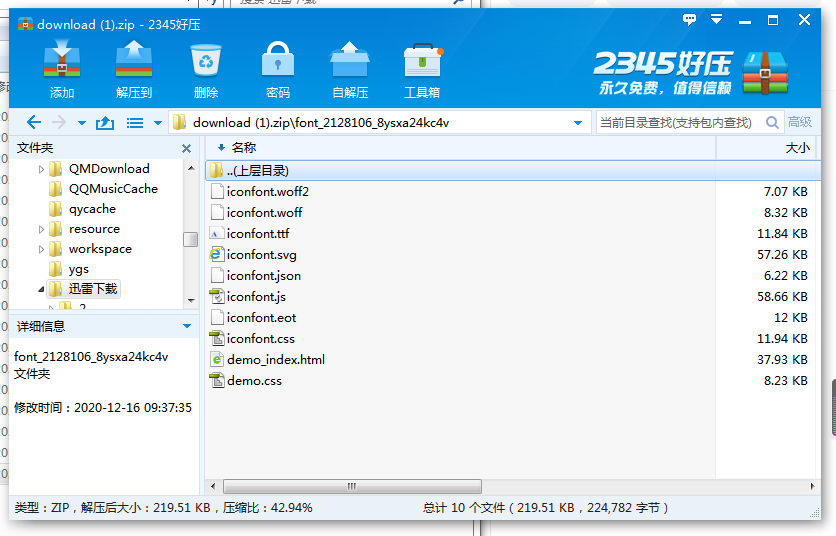Select the iconfont.json file
Image resolution: width=836 pixels, height=536 pixels.
click(512, 276)
